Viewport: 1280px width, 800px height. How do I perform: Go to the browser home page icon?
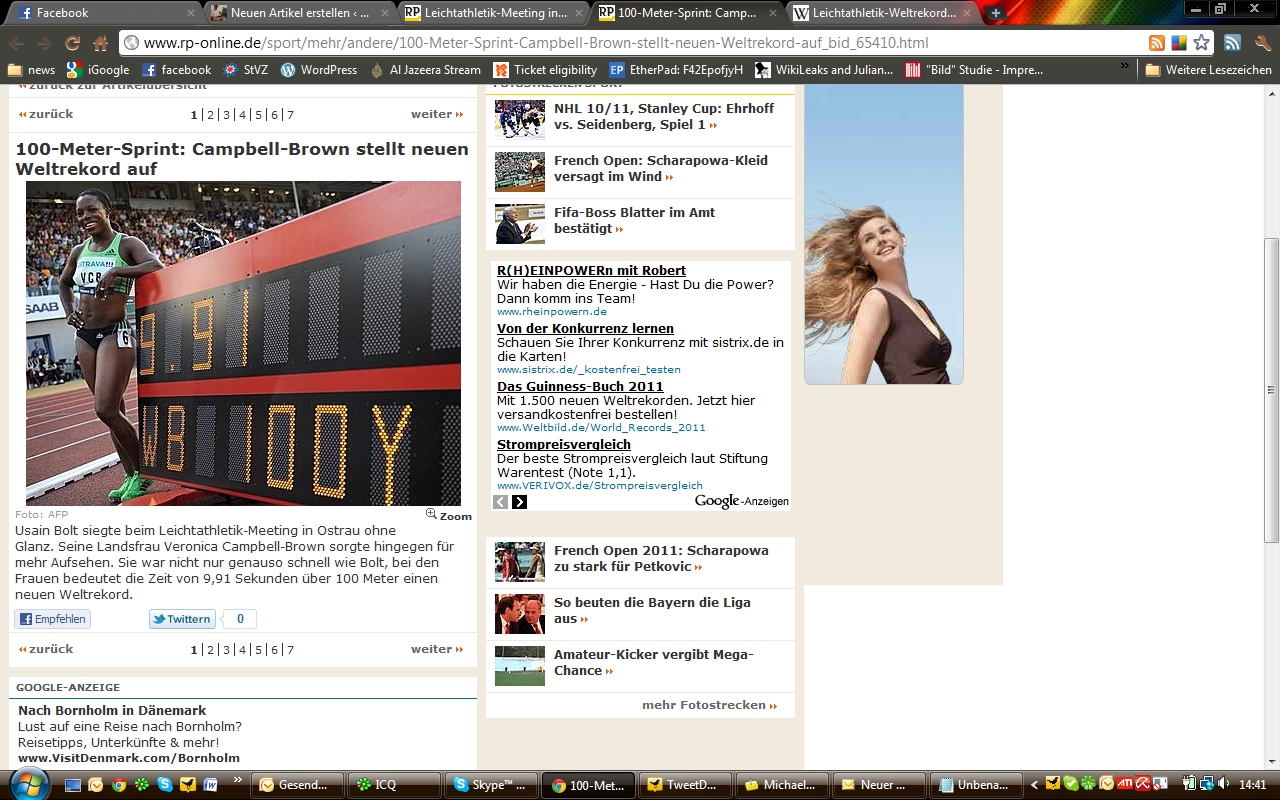pos(100,43)
